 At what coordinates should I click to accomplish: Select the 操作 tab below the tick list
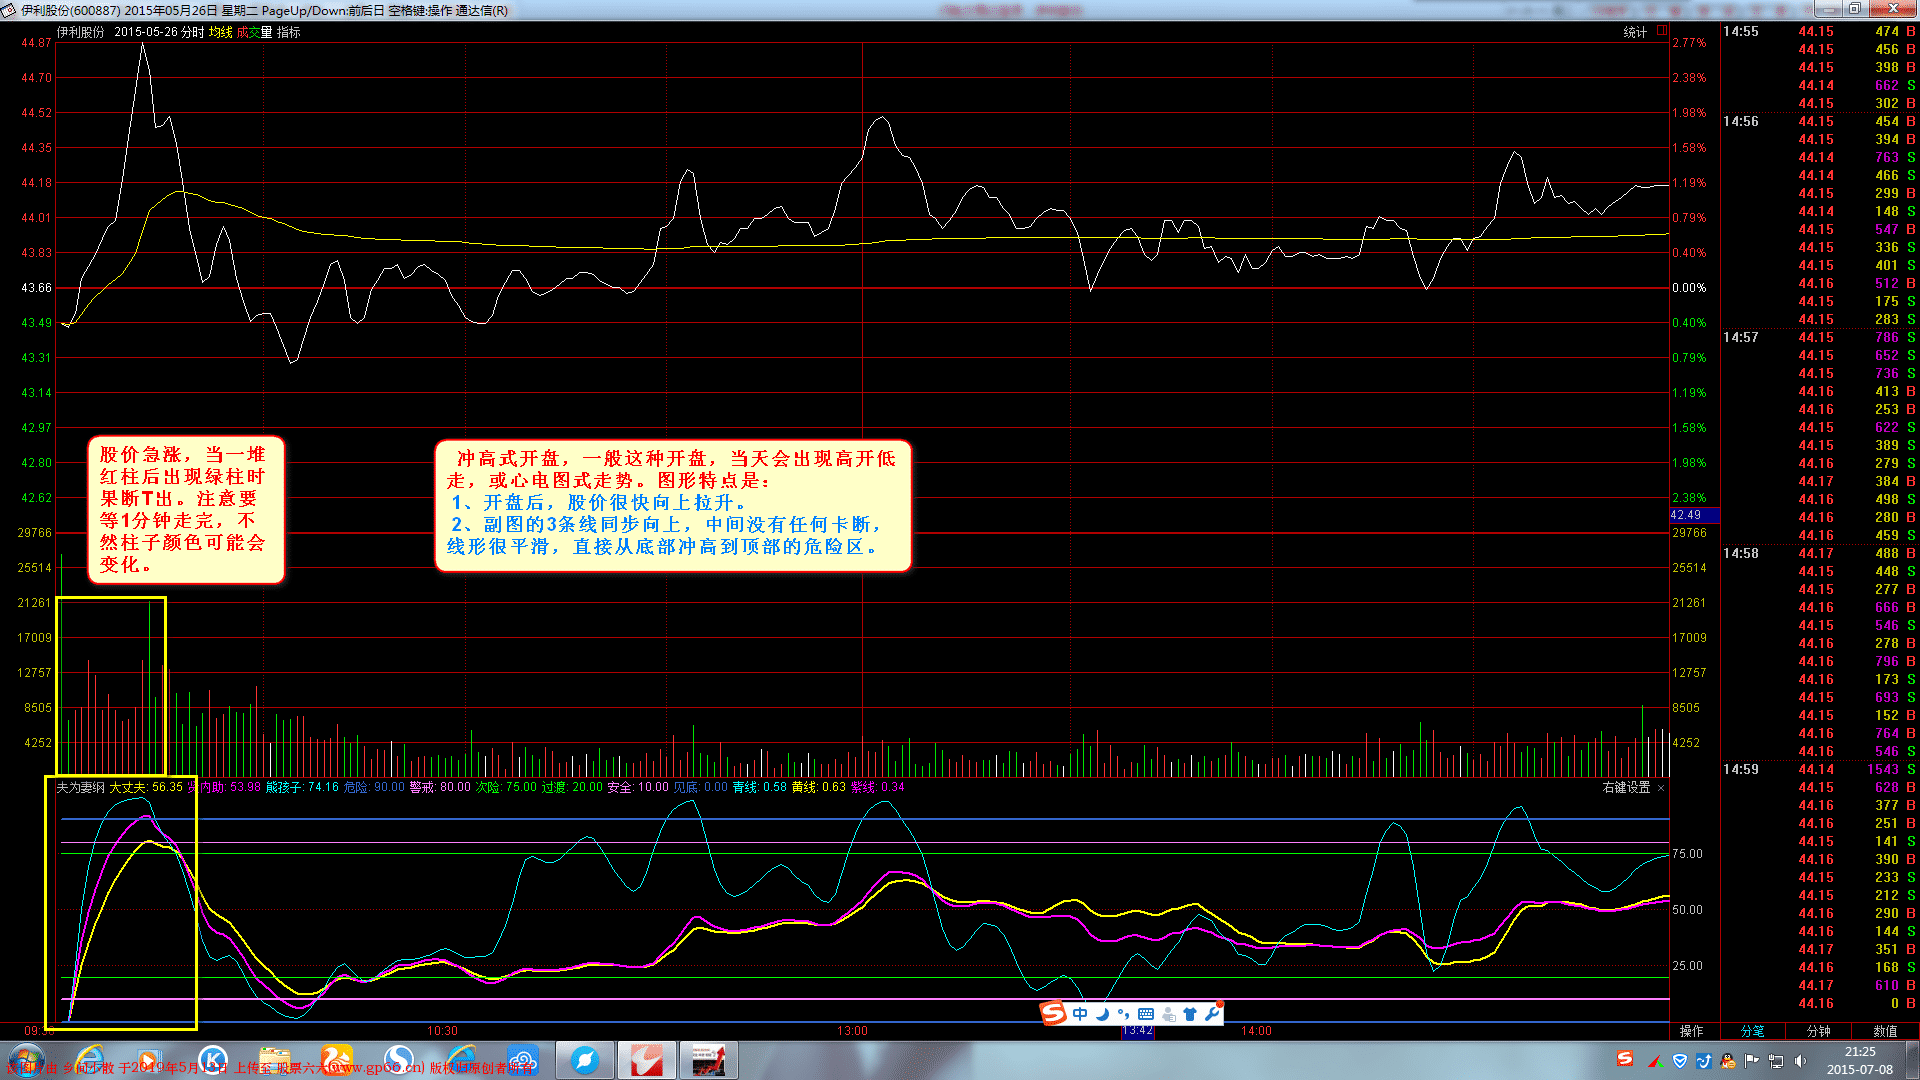(1691, 1031)
